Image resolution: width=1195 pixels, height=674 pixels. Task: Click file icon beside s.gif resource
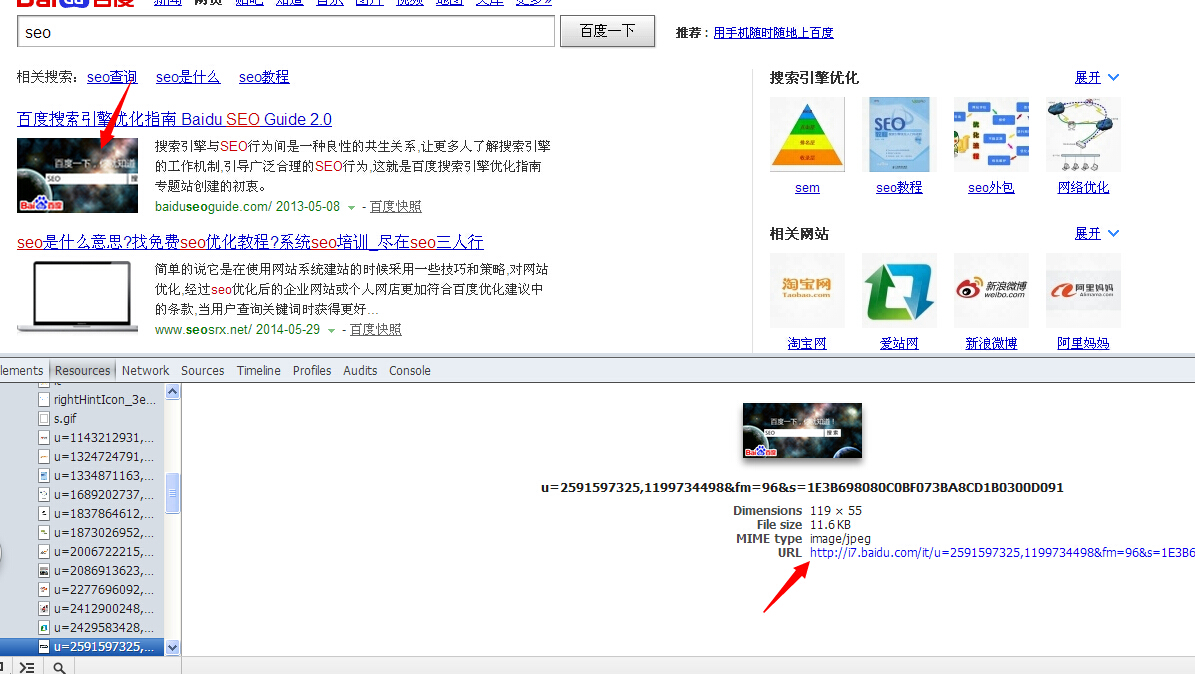43,419
